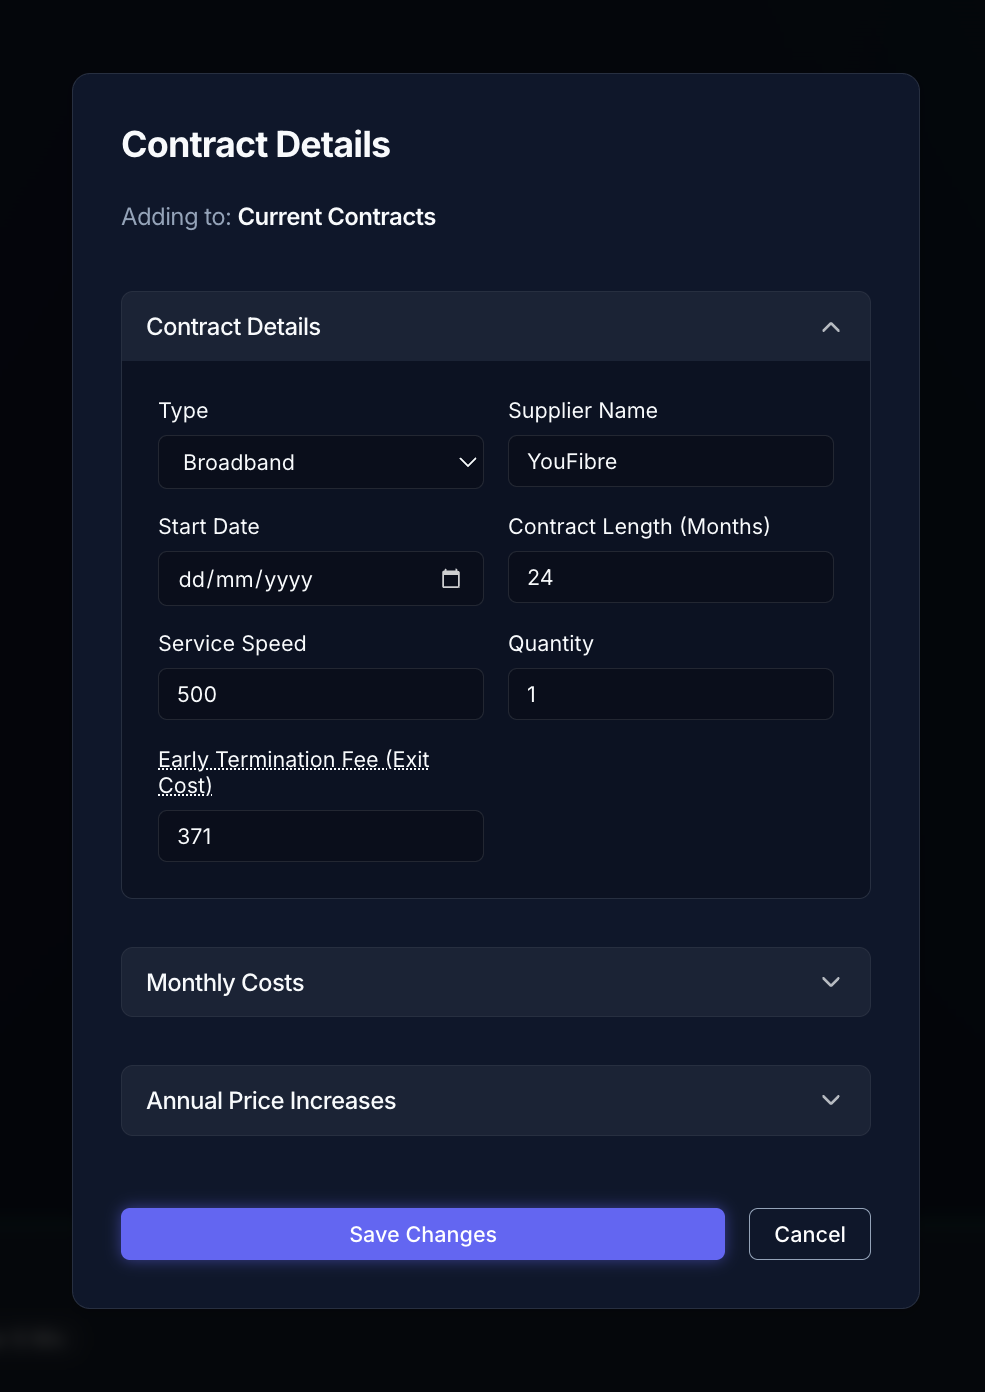Image resolution: width=985 pixels, height=1392 pixels.
Task: Click the Quantity field showing 1
Action: tap(670, 694)
